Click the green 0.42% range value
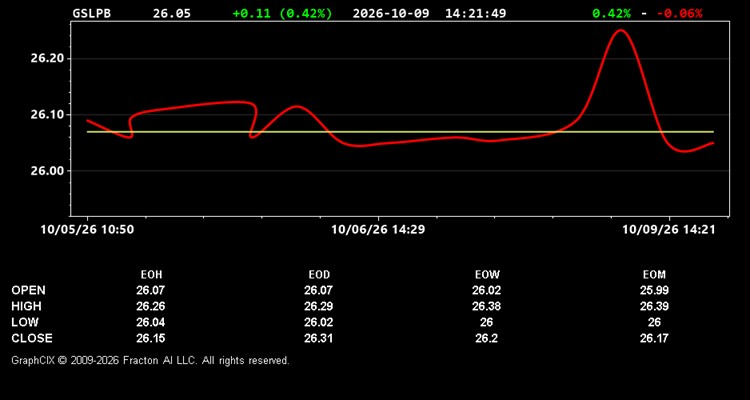This screenshot has height=400, width=750. (x=611, y=13)
